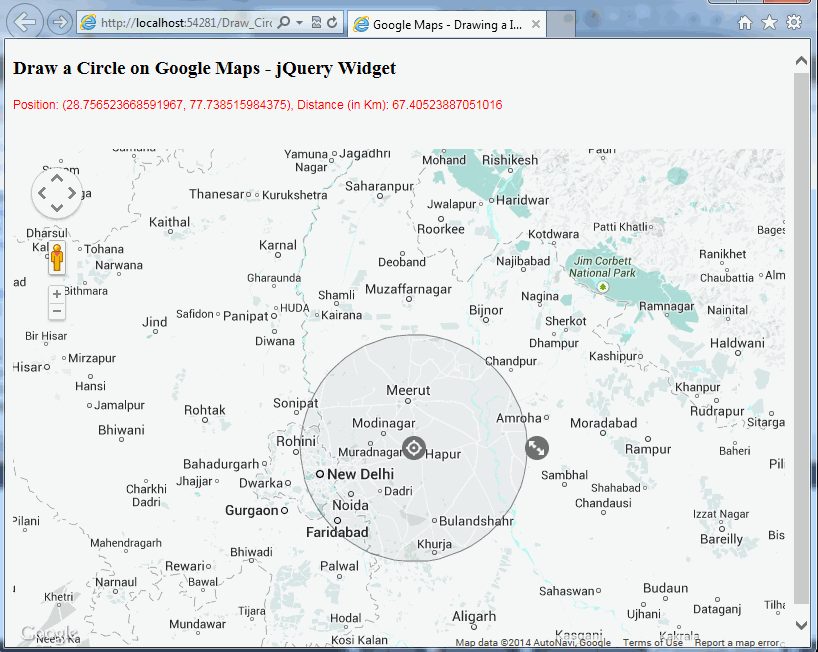Click the Gurgaon city label
Viewport: 818px width, 652px height.
coord(251,510)
